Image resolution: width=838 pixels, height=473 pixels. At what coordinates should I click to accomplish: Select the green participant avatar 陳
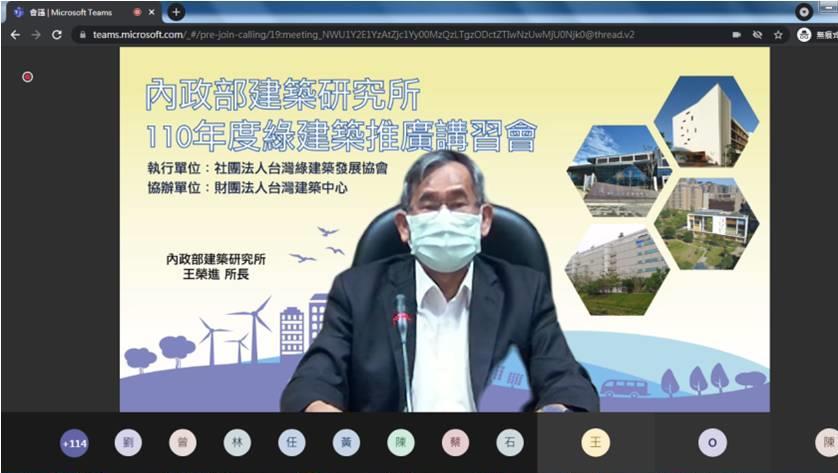point(401,443)
